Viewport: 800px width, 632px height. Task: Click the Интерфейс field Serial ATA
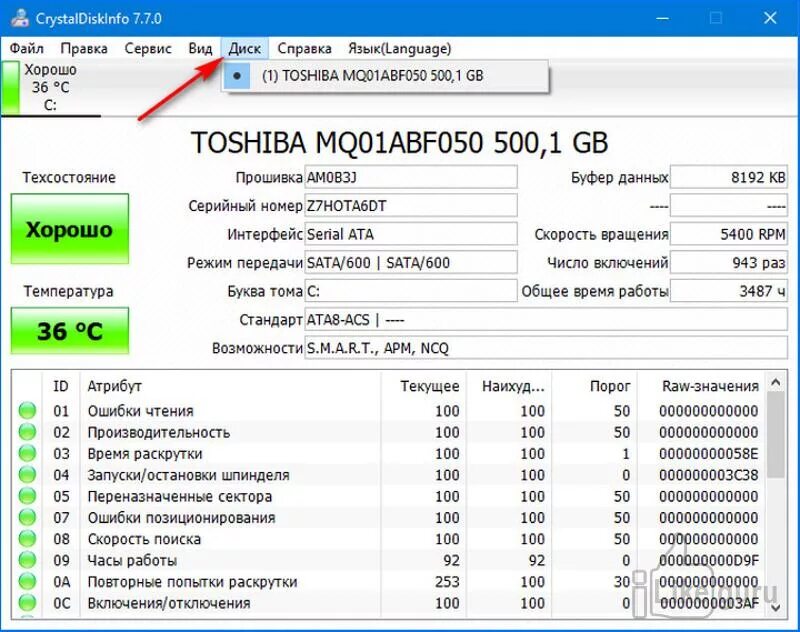tap(411, 234)
